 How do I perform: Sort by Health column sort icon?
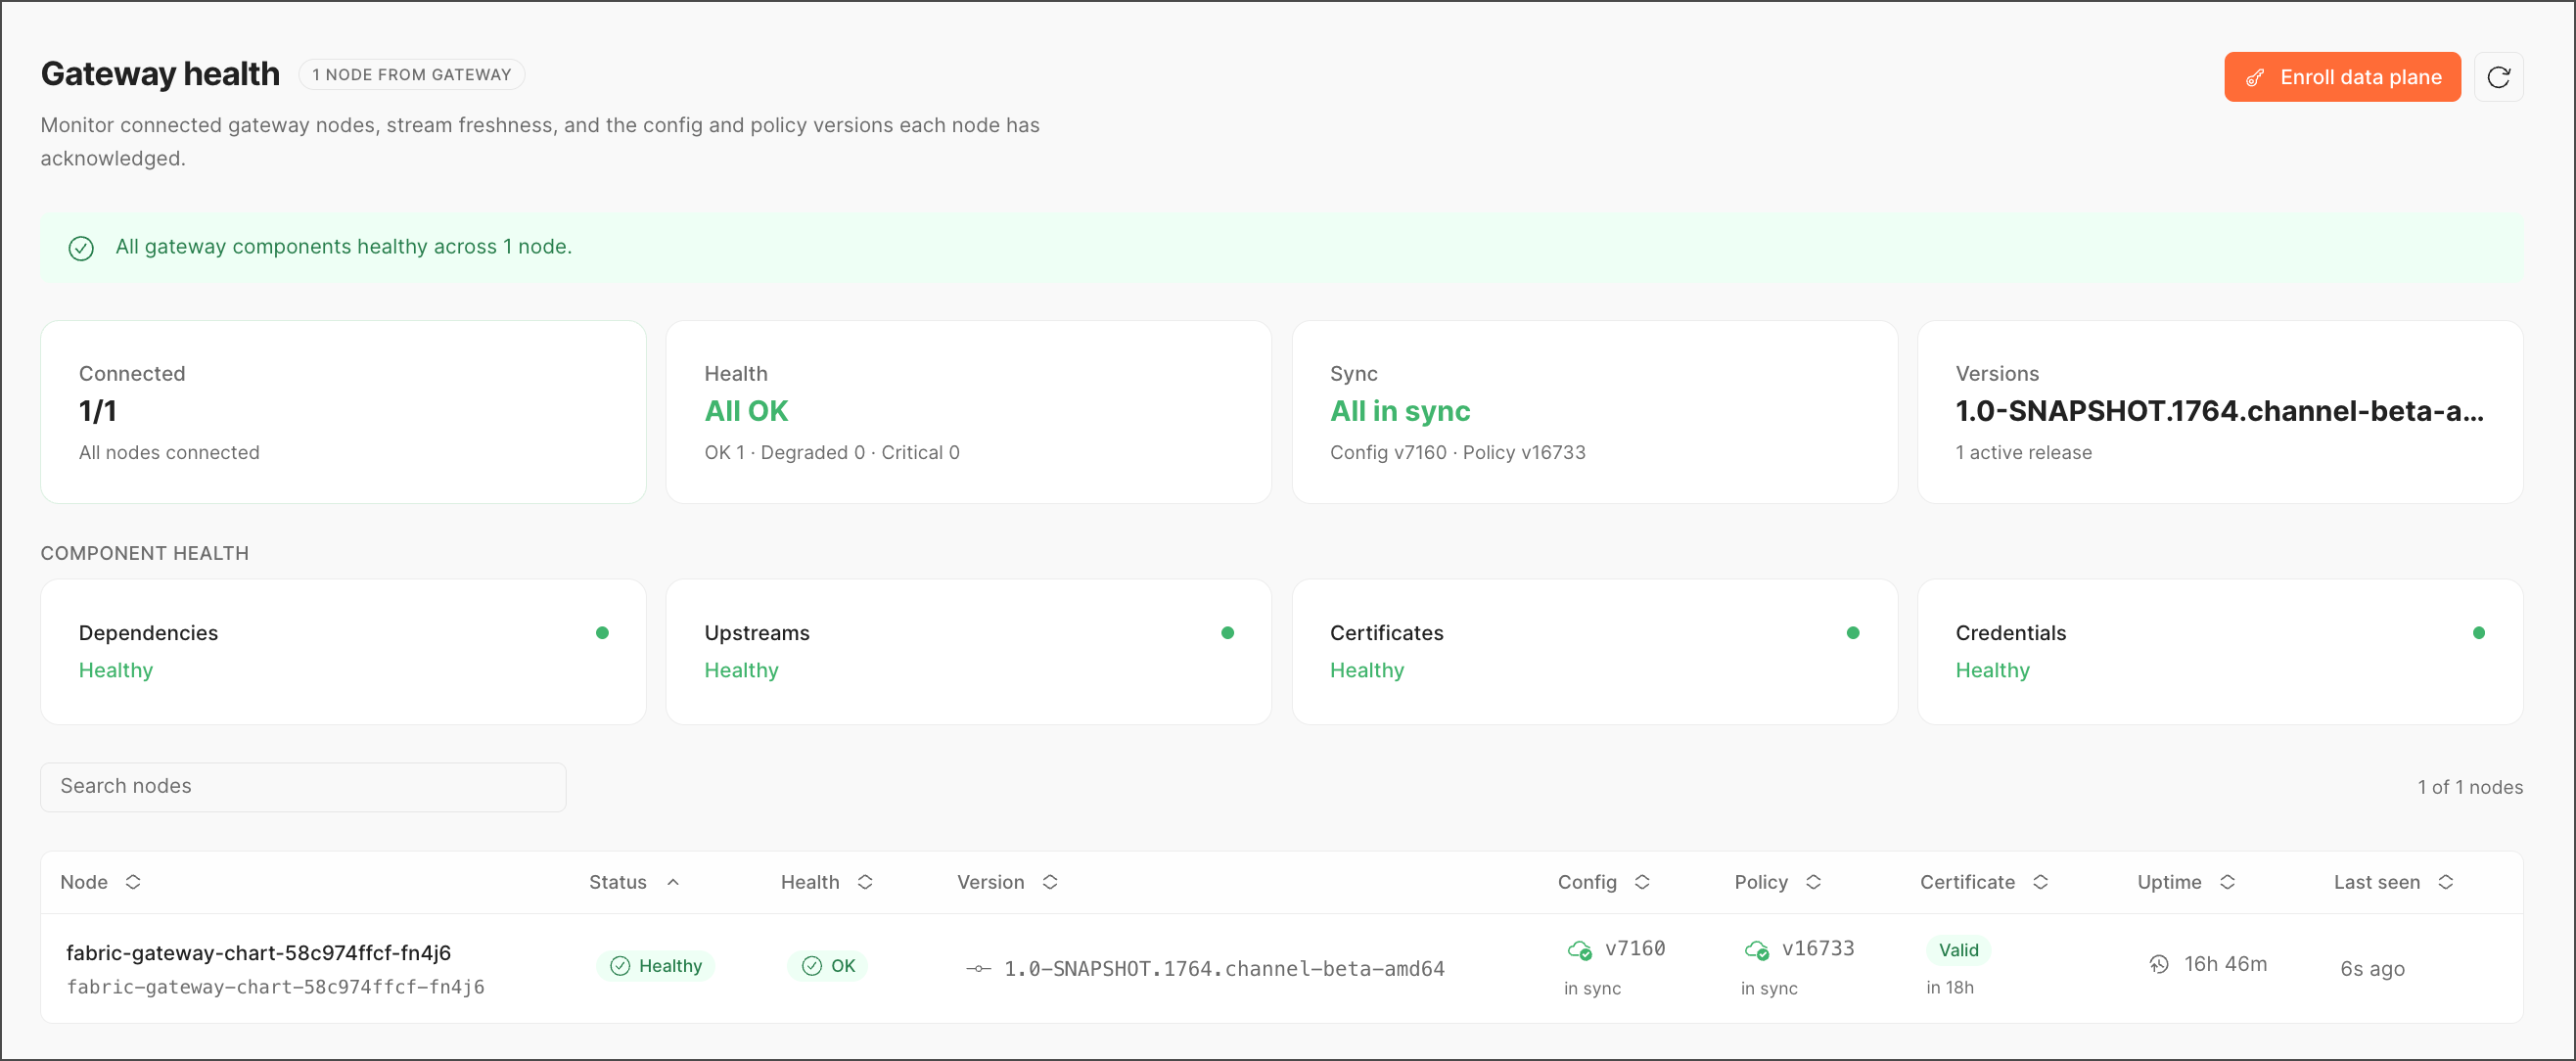point(865,882)
